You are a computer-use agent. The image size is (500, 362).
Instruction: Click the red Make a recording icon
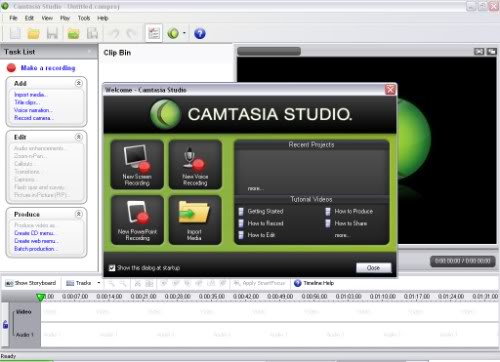11,68
